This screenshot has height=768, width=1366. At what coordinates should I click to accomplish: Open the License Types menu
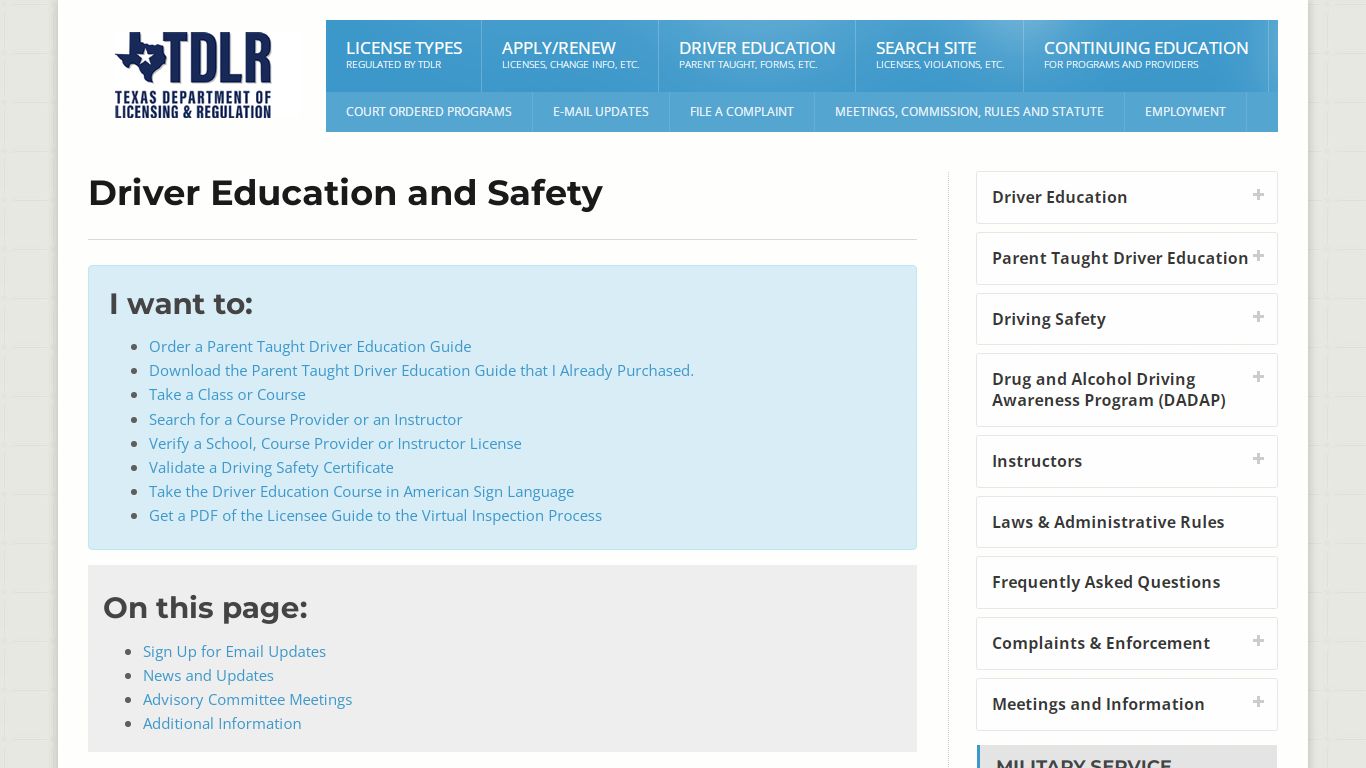coord(404,56)
